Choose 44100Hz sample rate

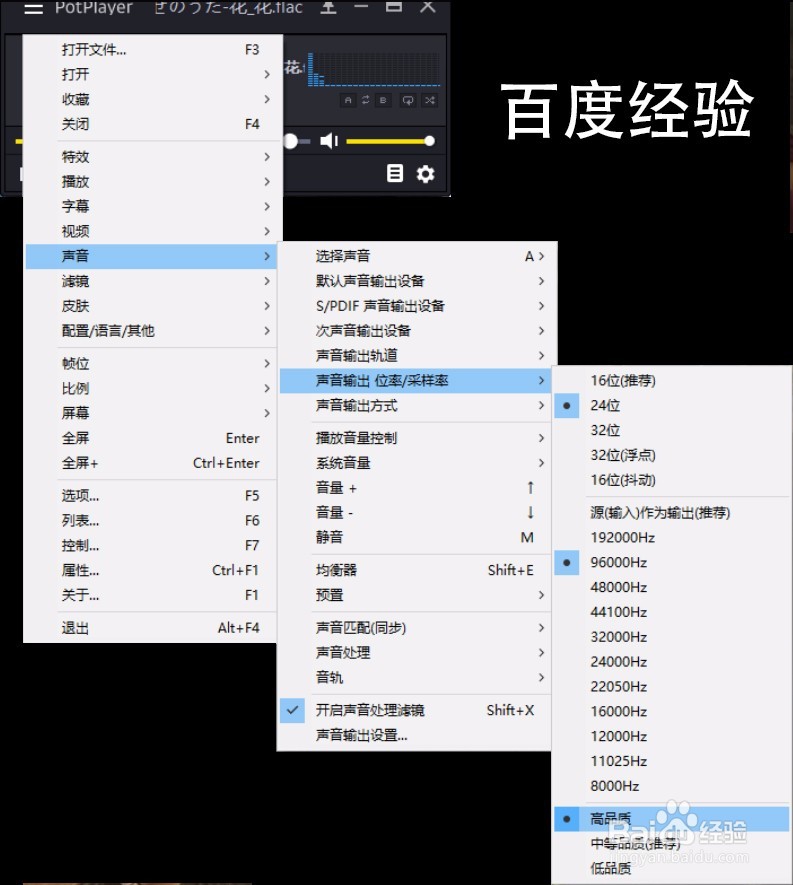[x=672, y=612]
